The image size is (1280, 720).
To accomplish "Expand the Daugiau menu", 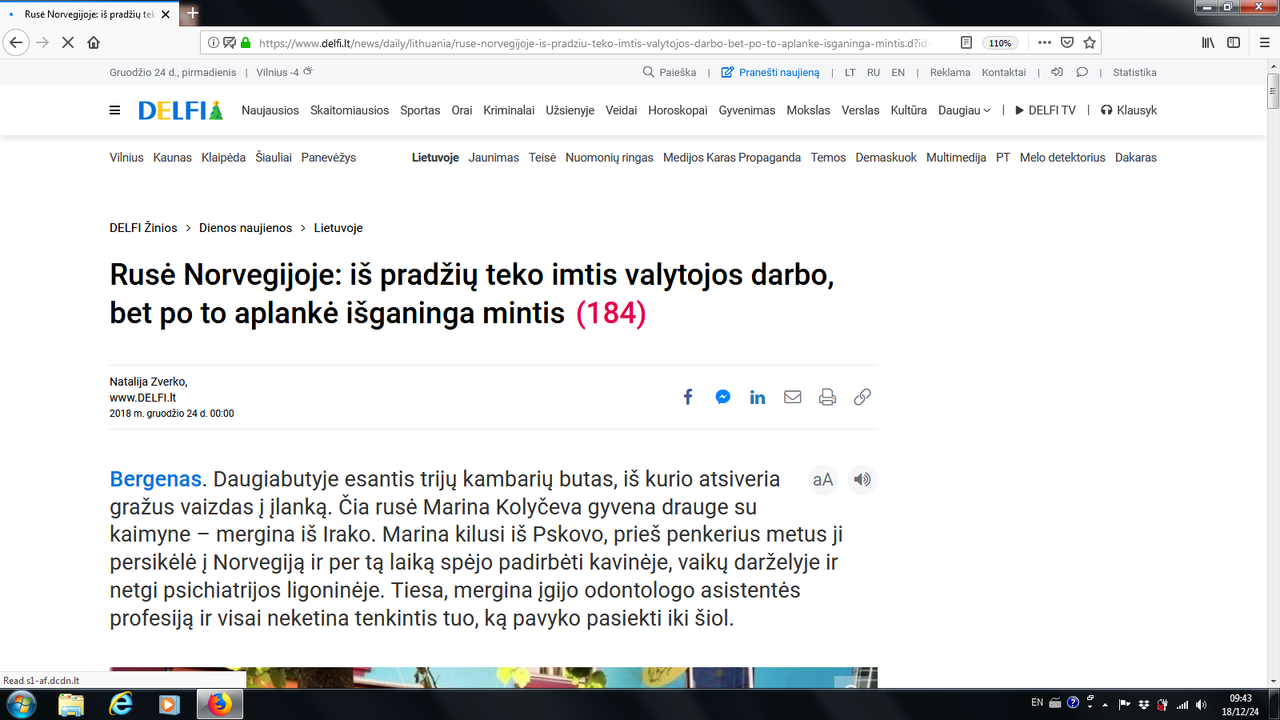I will pyautogui.click(x=964, y=111).
